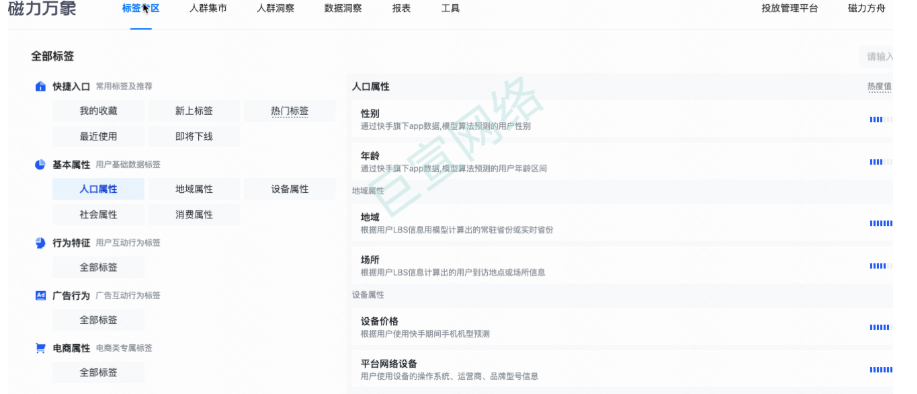This screenshot has height=394, width=917.
Task: Click the 人口属性 list header
Action: 370,87
